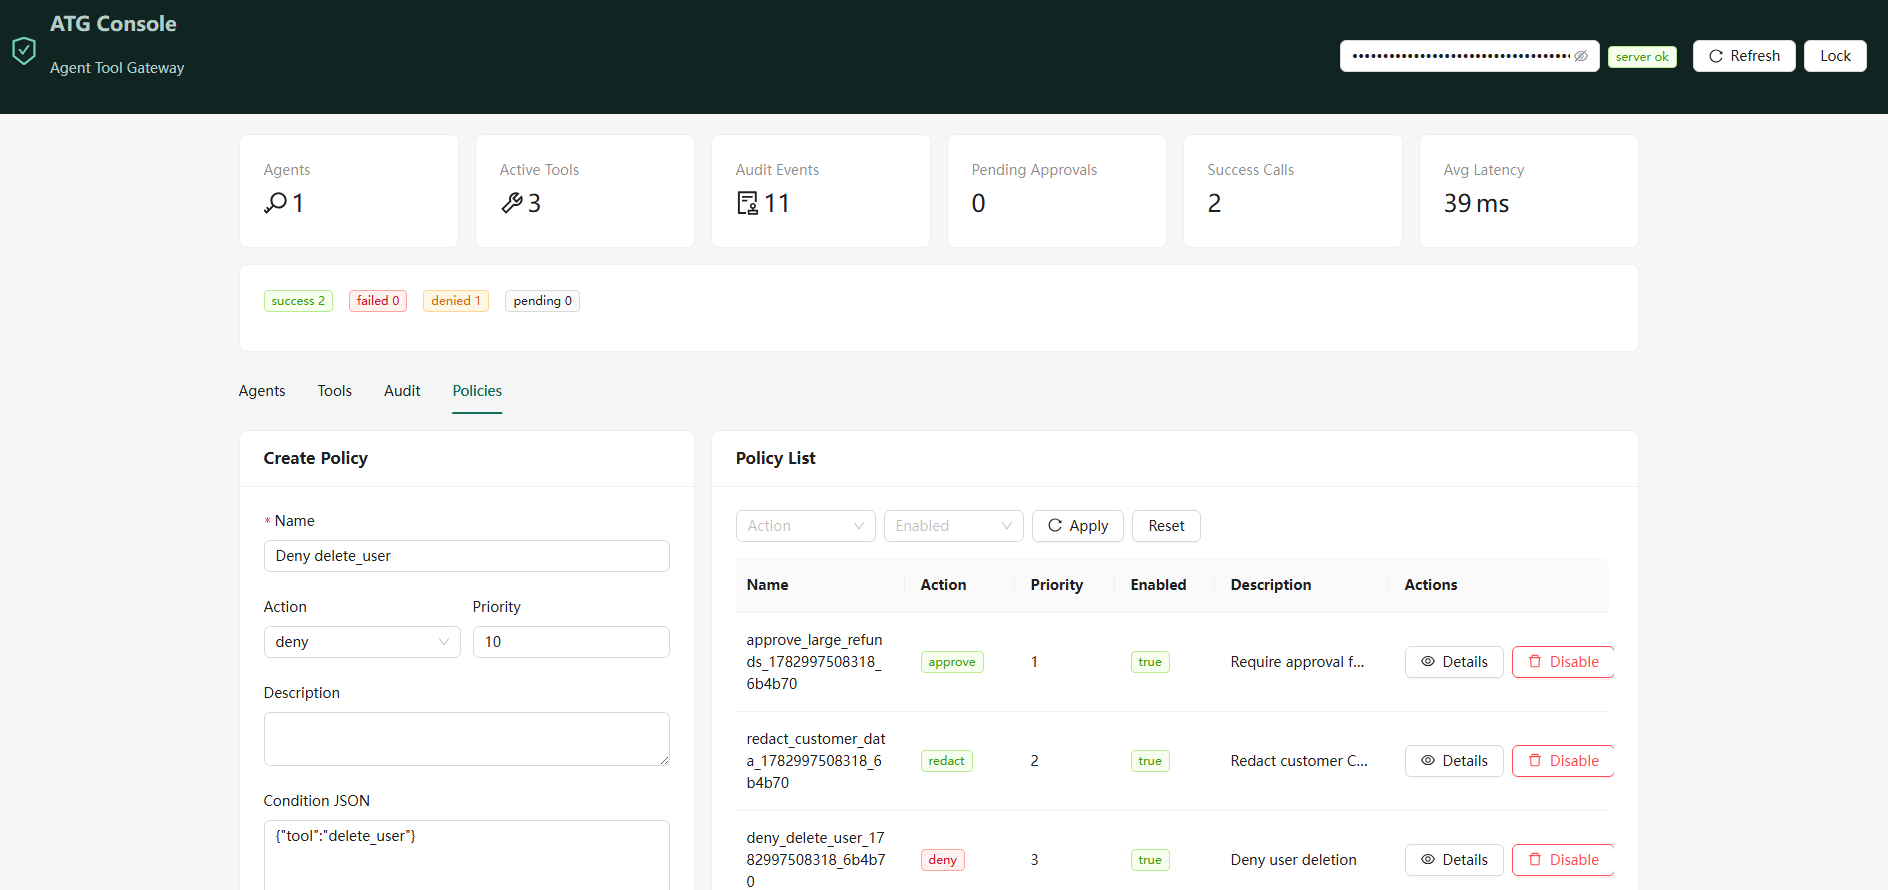Disable the deny_delete_user policy
1888x890 pixels.
(x=1563, y=860)
